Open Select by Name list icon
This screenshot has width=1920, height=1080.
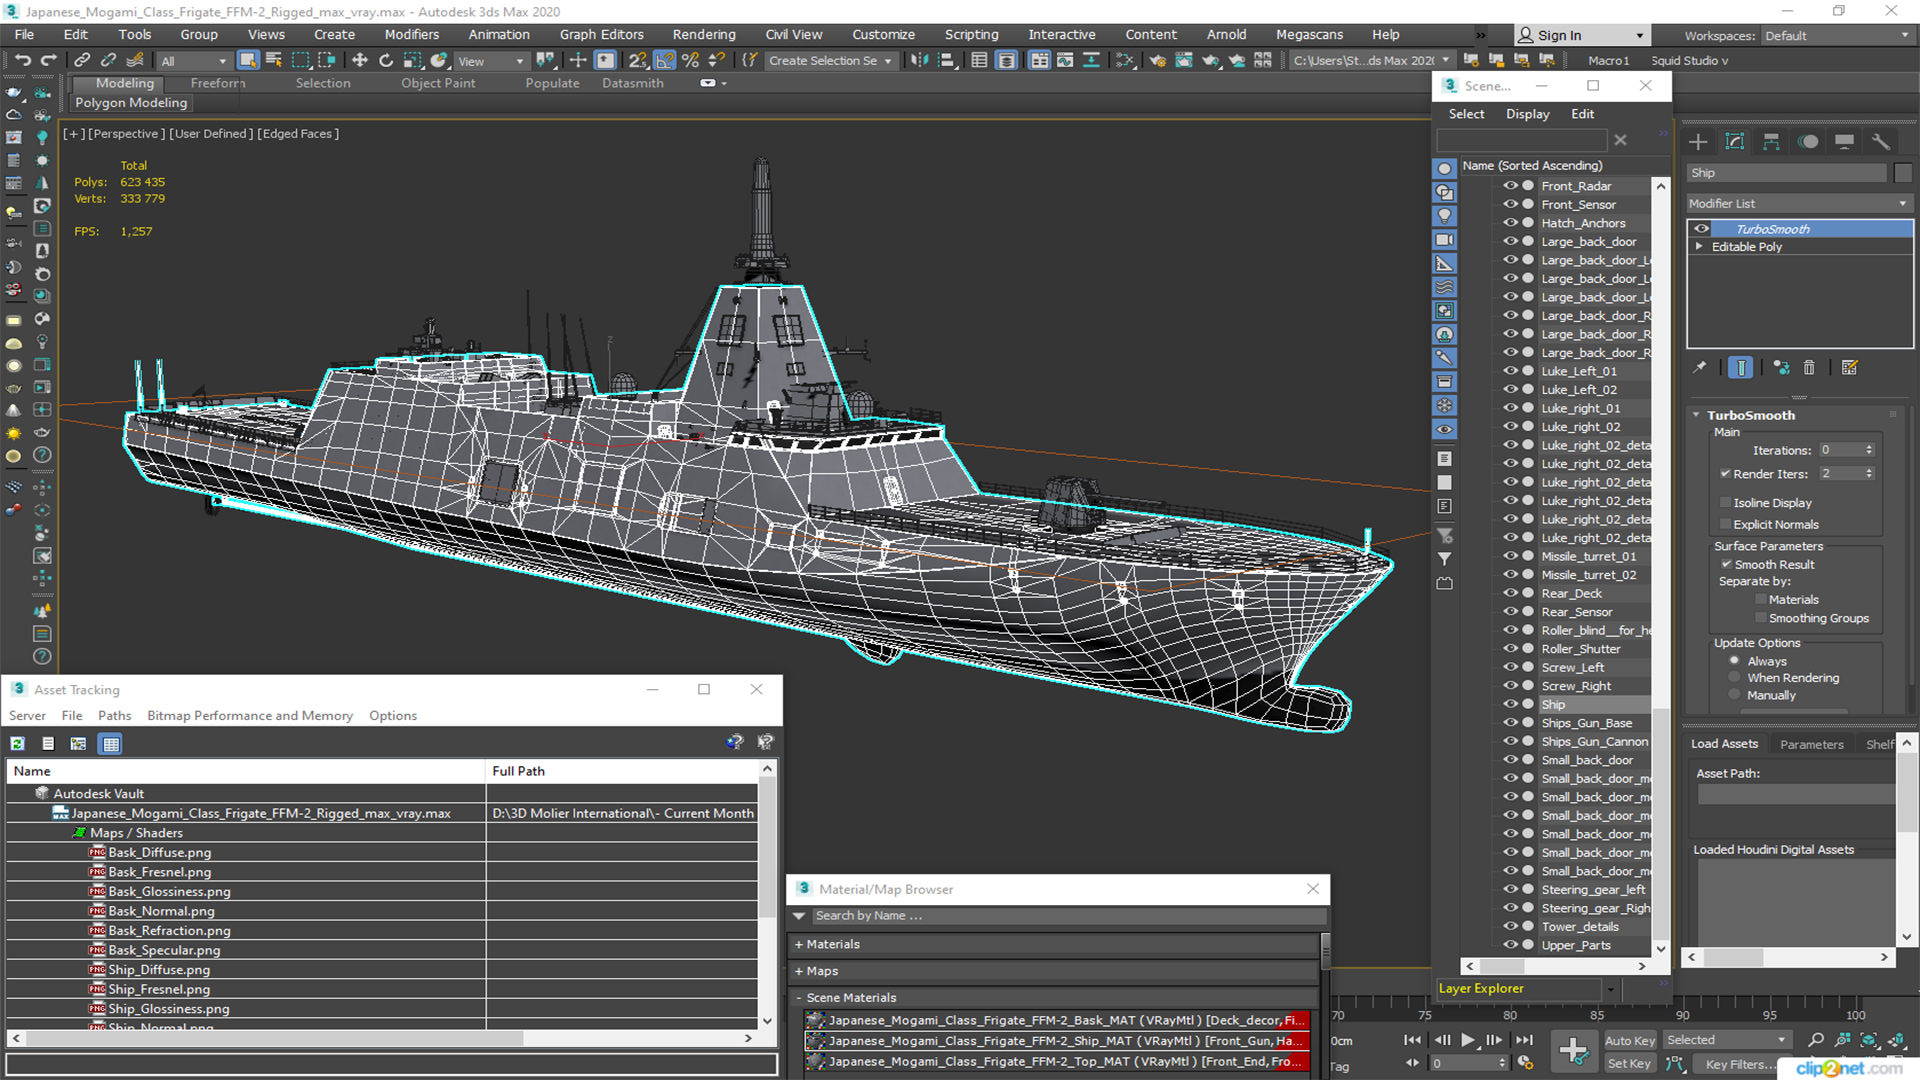(x=274, y=61)
